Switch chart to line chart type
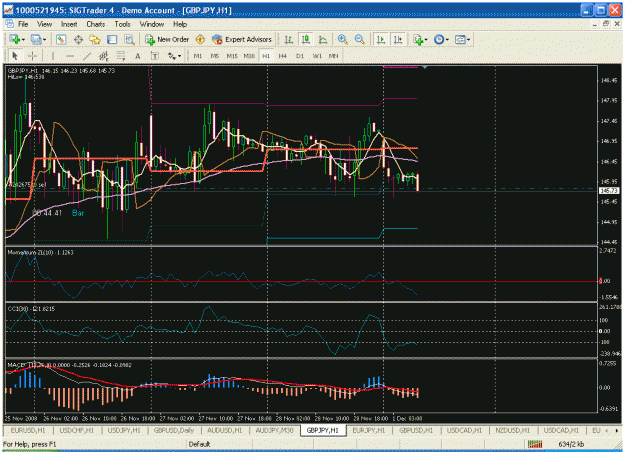 pos(323,39)
